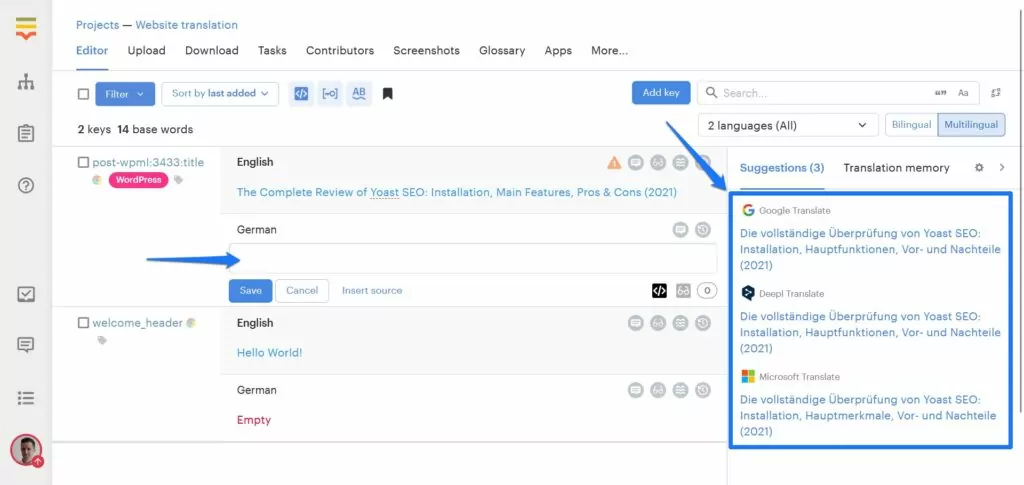Screen dimensions: 1024x485
Task: Open Website translation breadcrumb link
Action: [x=186, y=25]
